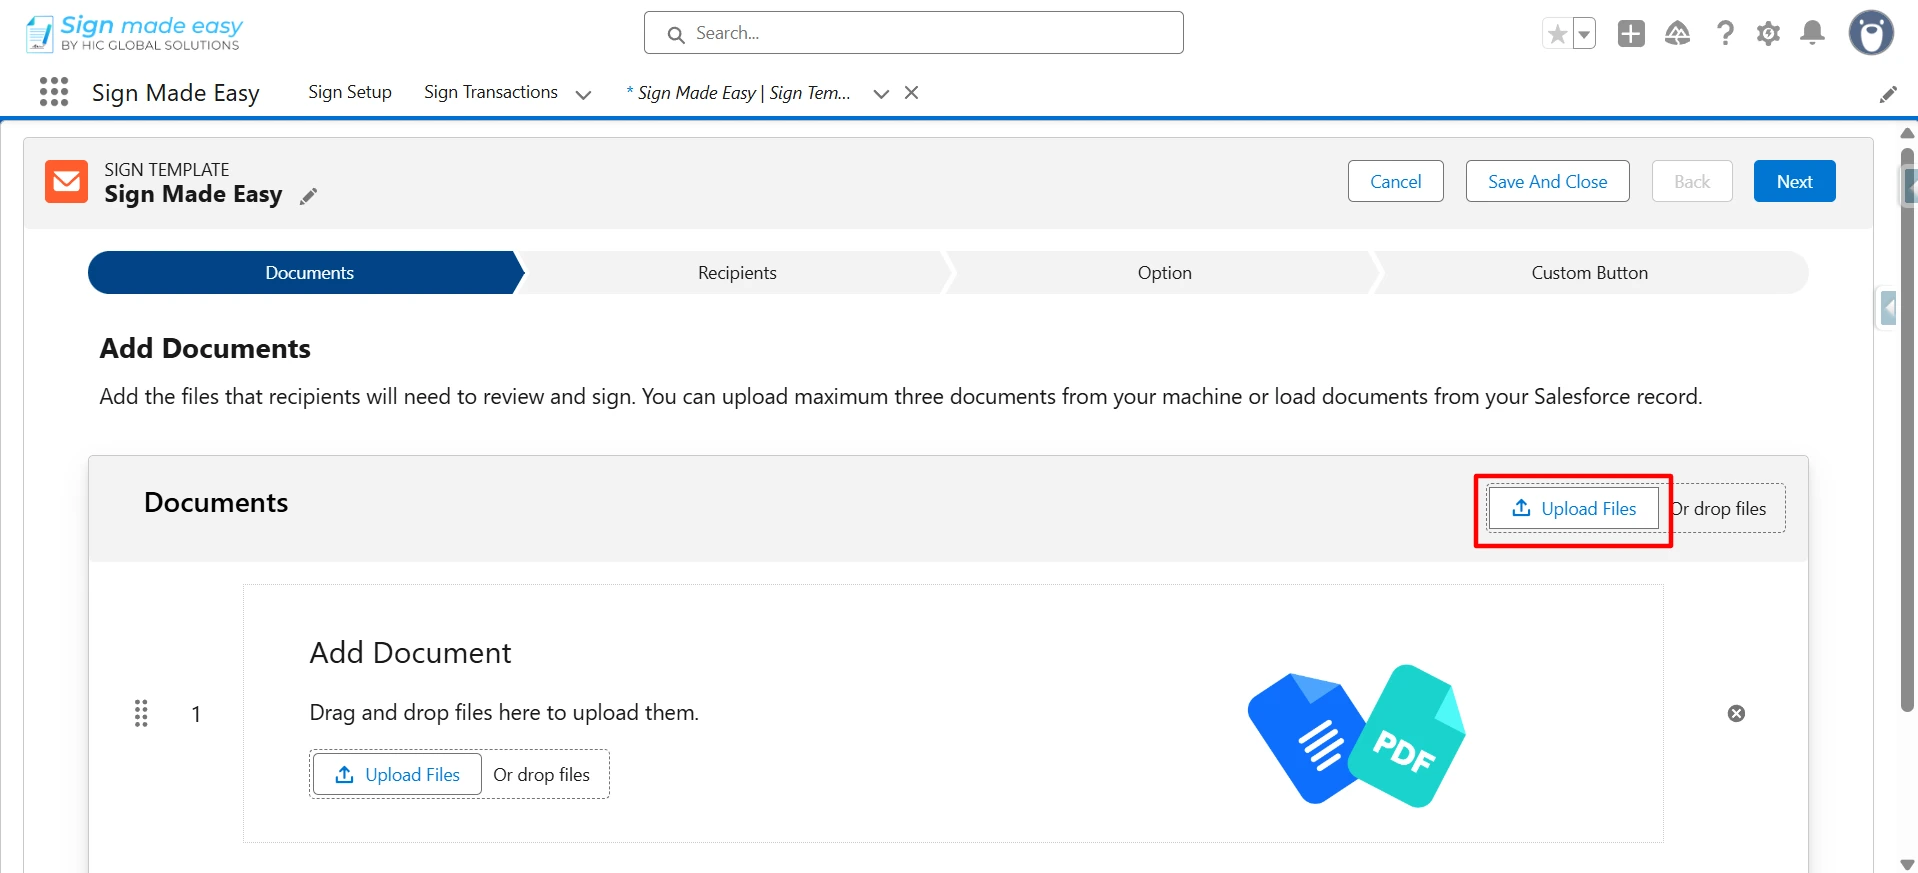Click the Sign Made Easy app name
The image size is (1918, 873).
click(x=176, y=93)
